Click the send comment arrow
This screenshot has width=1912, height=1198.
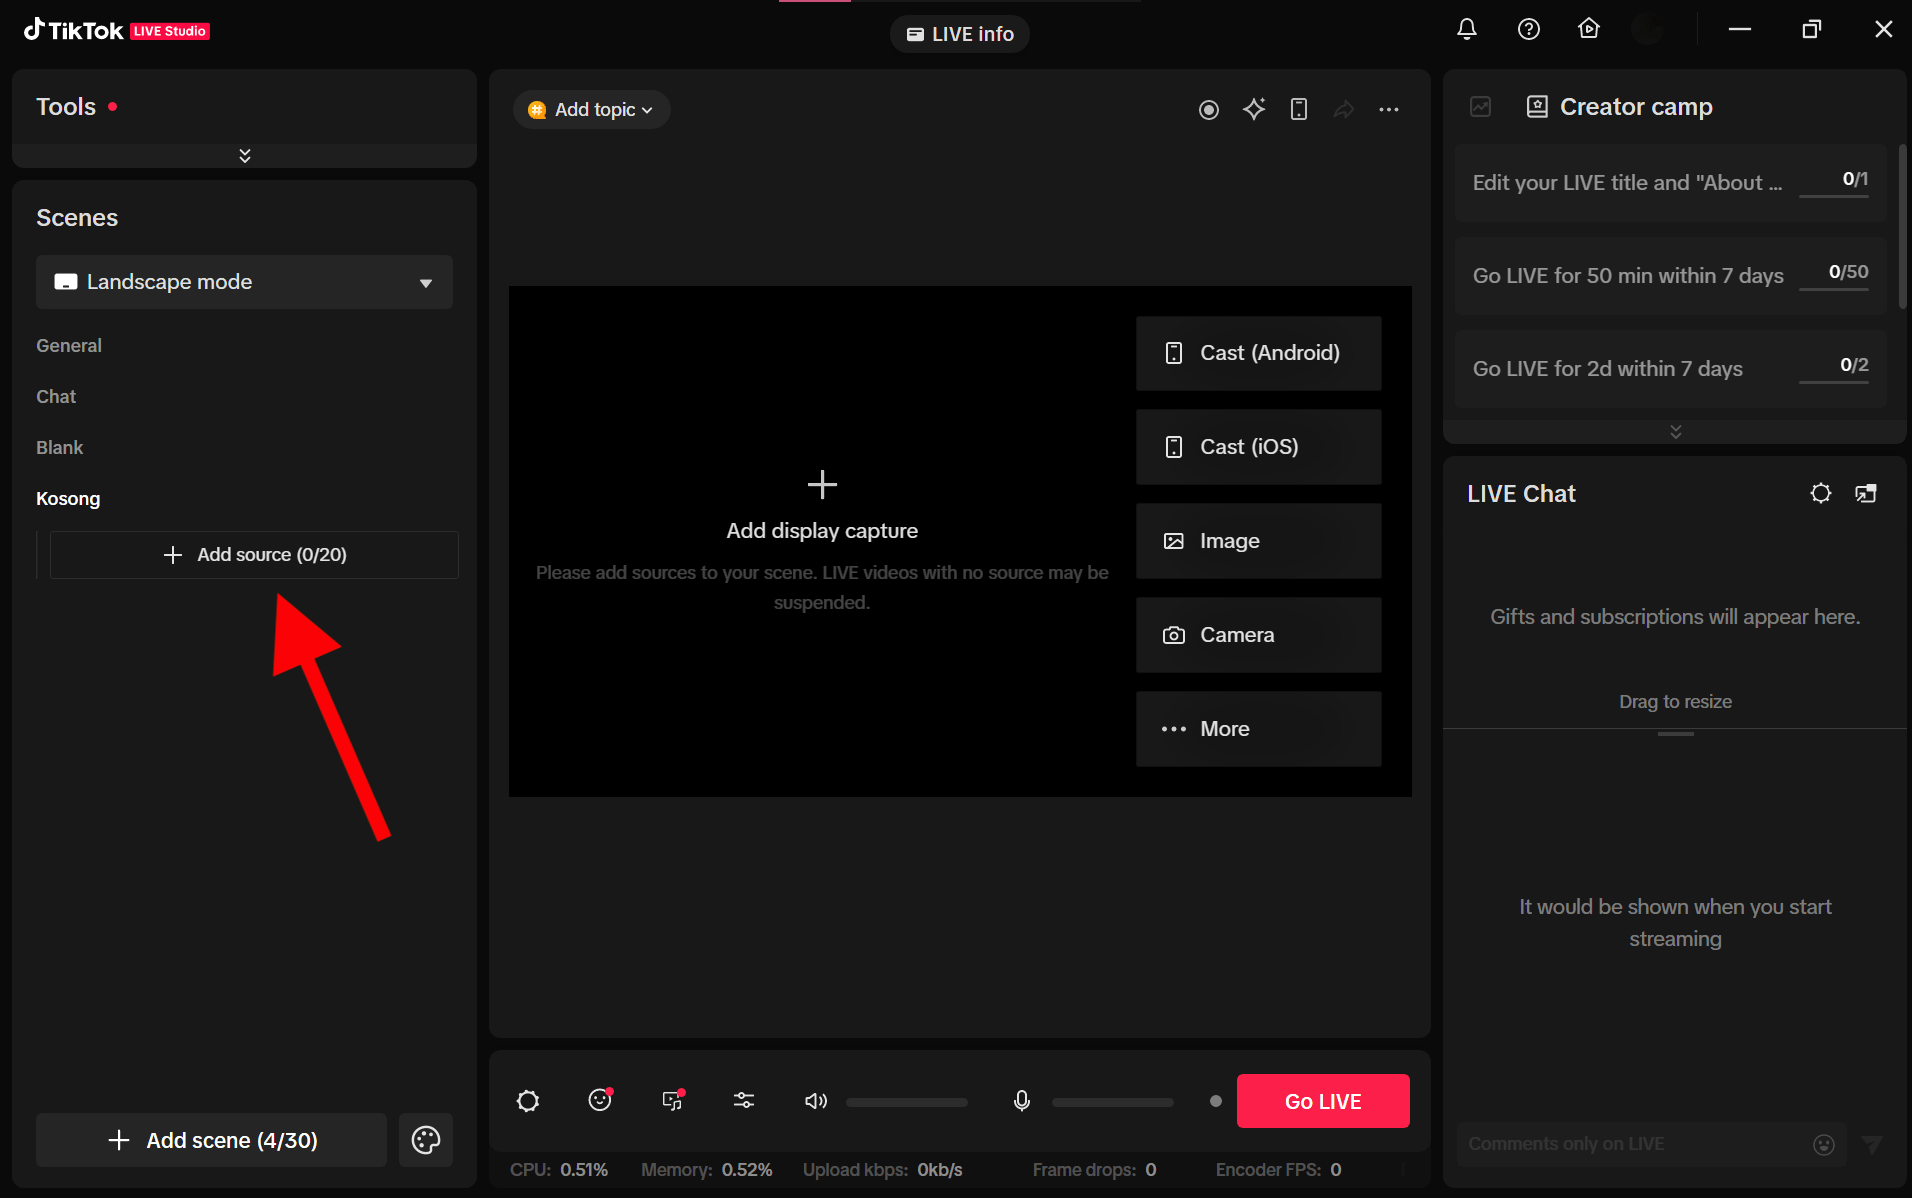[1872, 1144]
